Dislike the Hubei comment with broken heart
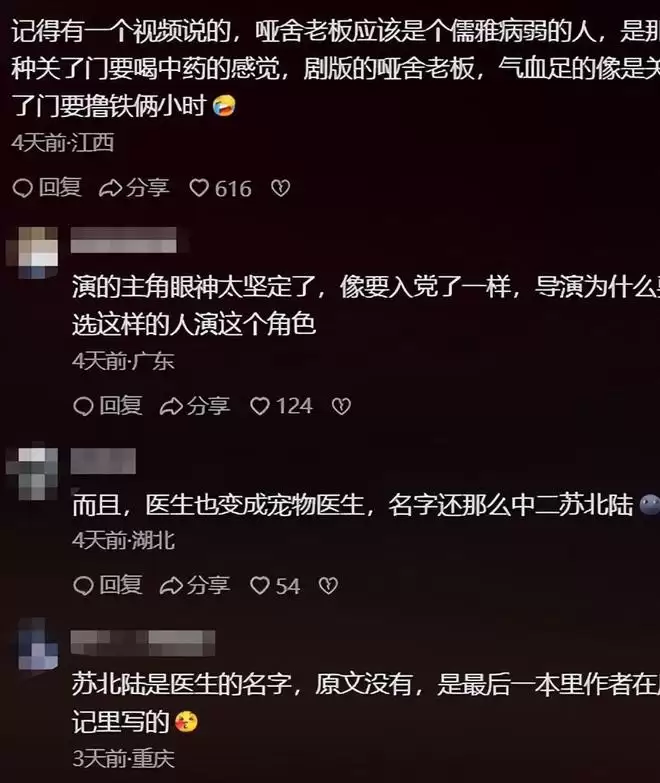This screenshot has width=660, height=783. (328, 586)
